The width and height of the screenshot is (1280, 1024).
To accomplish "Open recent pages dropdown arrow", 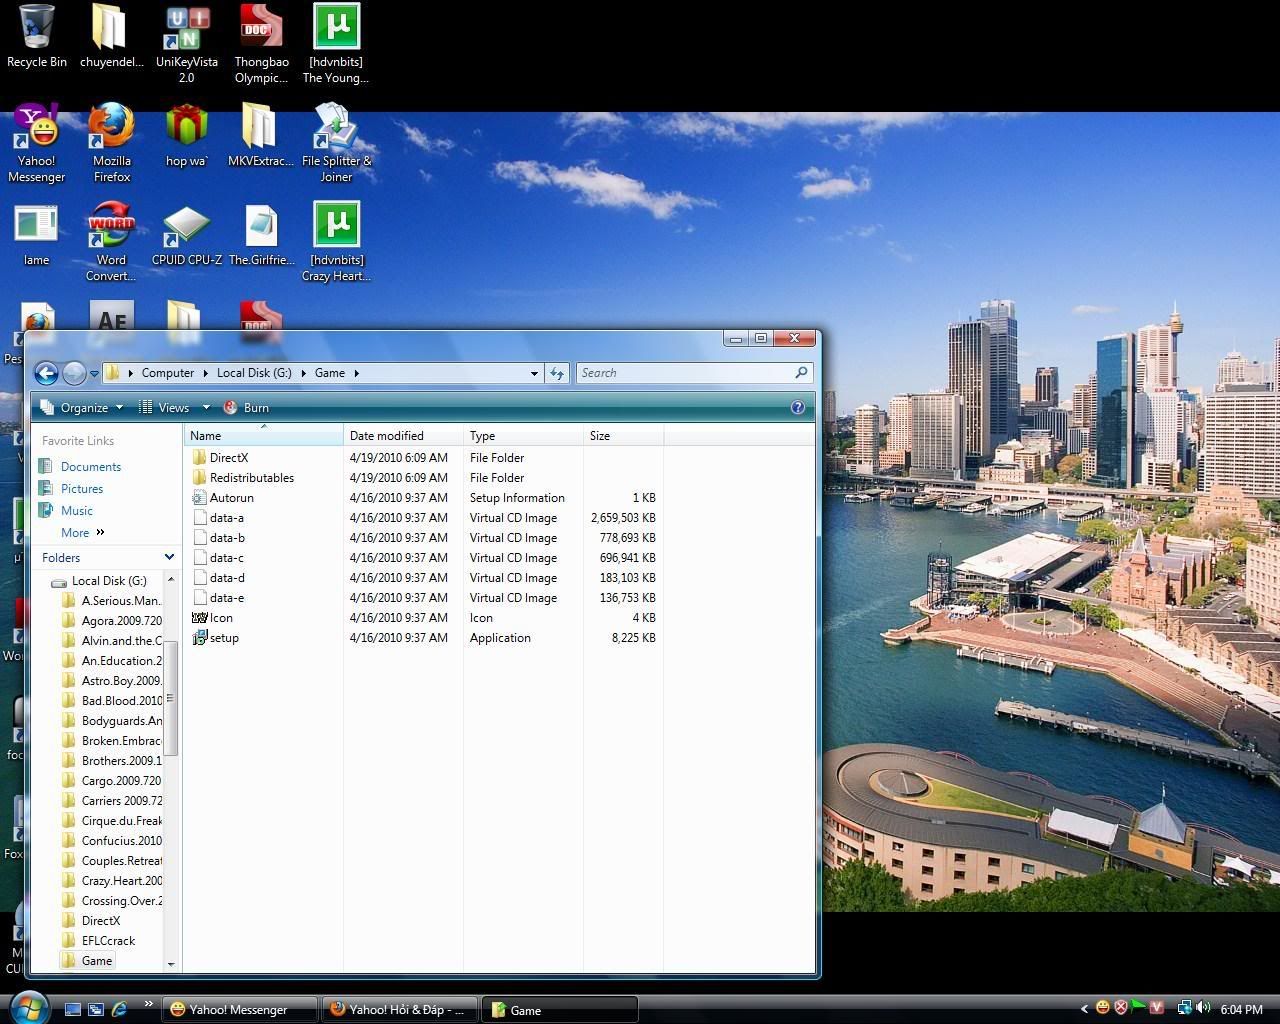I will click(94, 373).
